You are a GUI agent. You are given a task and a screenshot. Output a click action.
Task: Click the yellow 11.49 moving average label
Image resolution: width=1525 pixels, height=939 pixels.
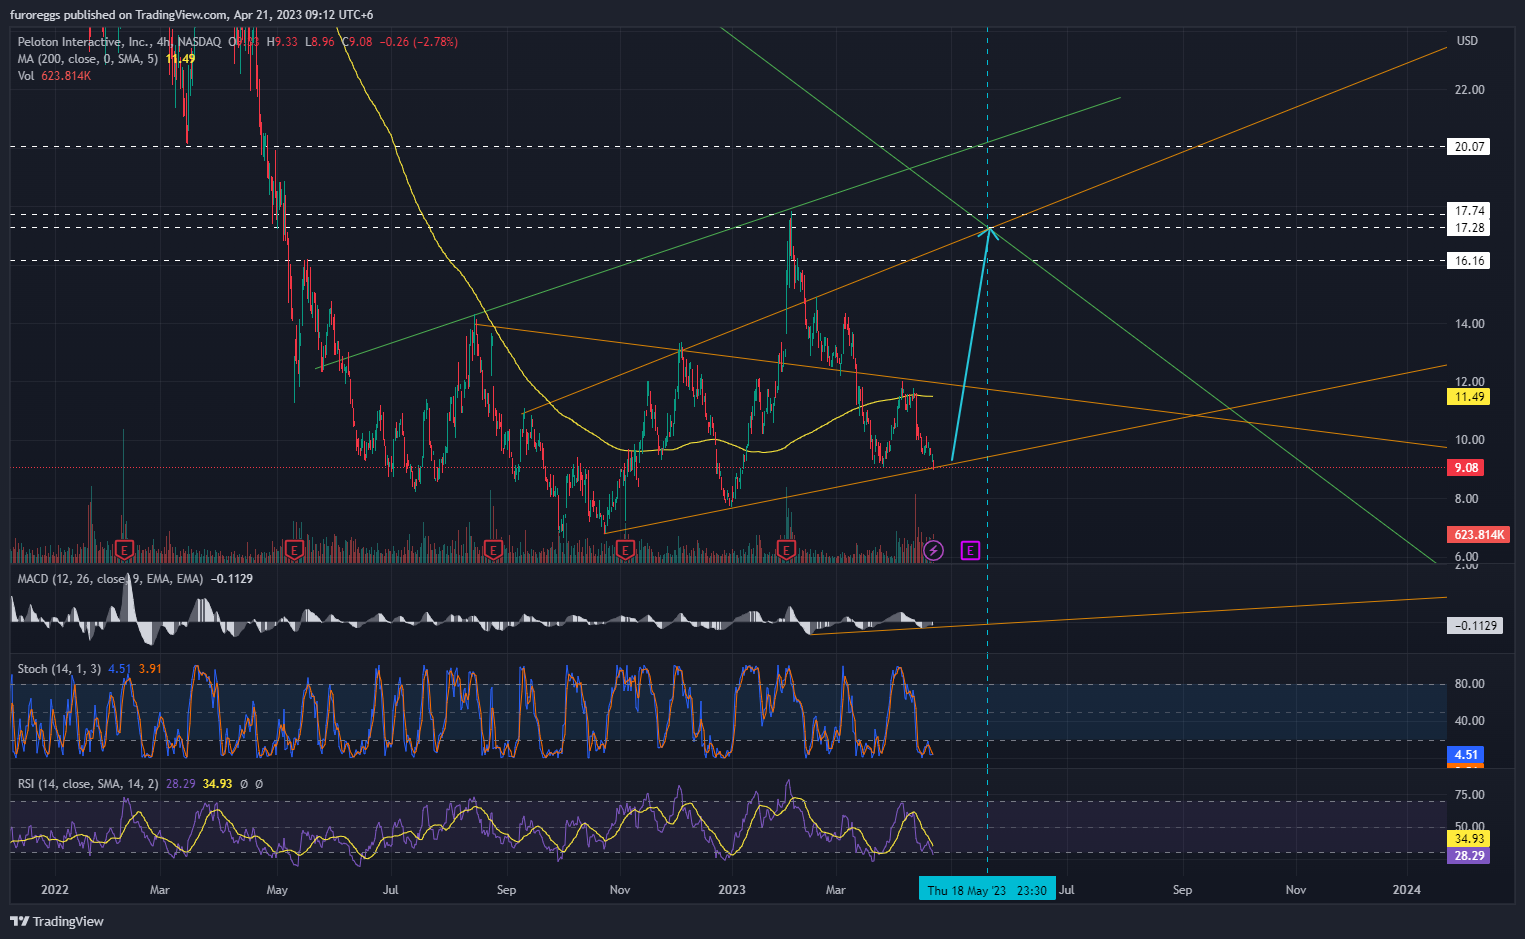pos(1469,397)
